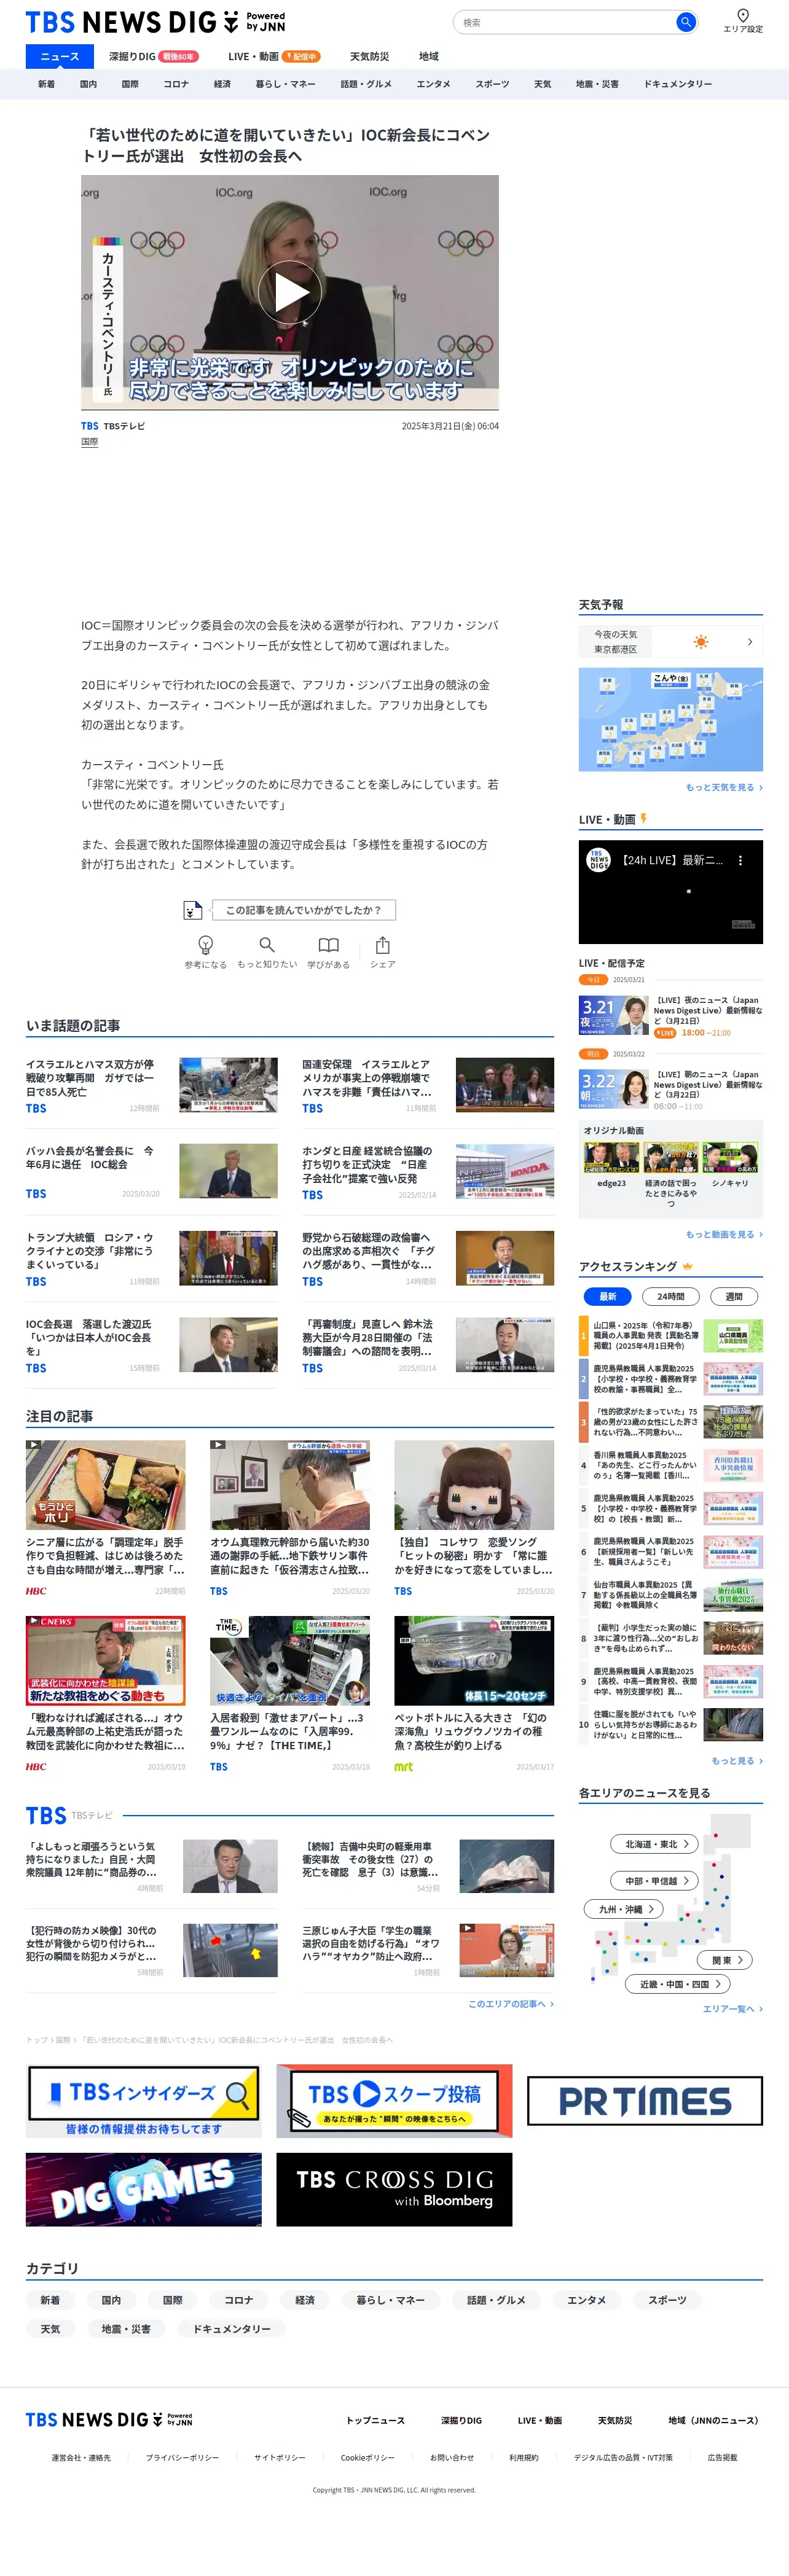Switch to the LIVE・動画 main tab
789x2576 pixels.
point(274,57)
